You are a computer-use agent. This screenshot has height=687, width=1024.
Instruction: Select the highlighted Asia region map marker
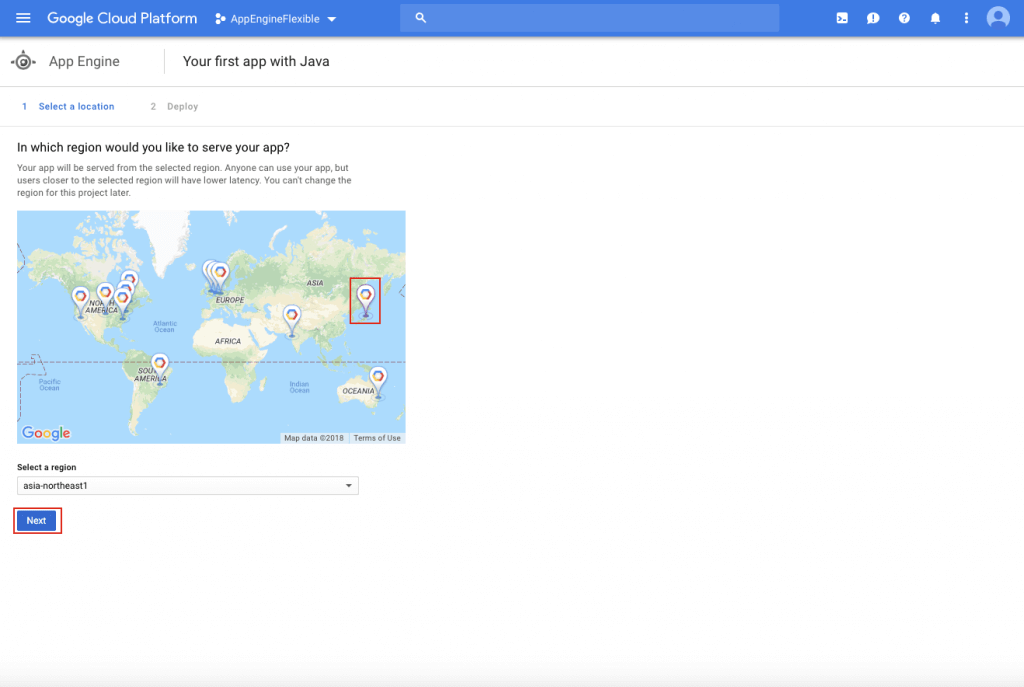coord(365,297)
